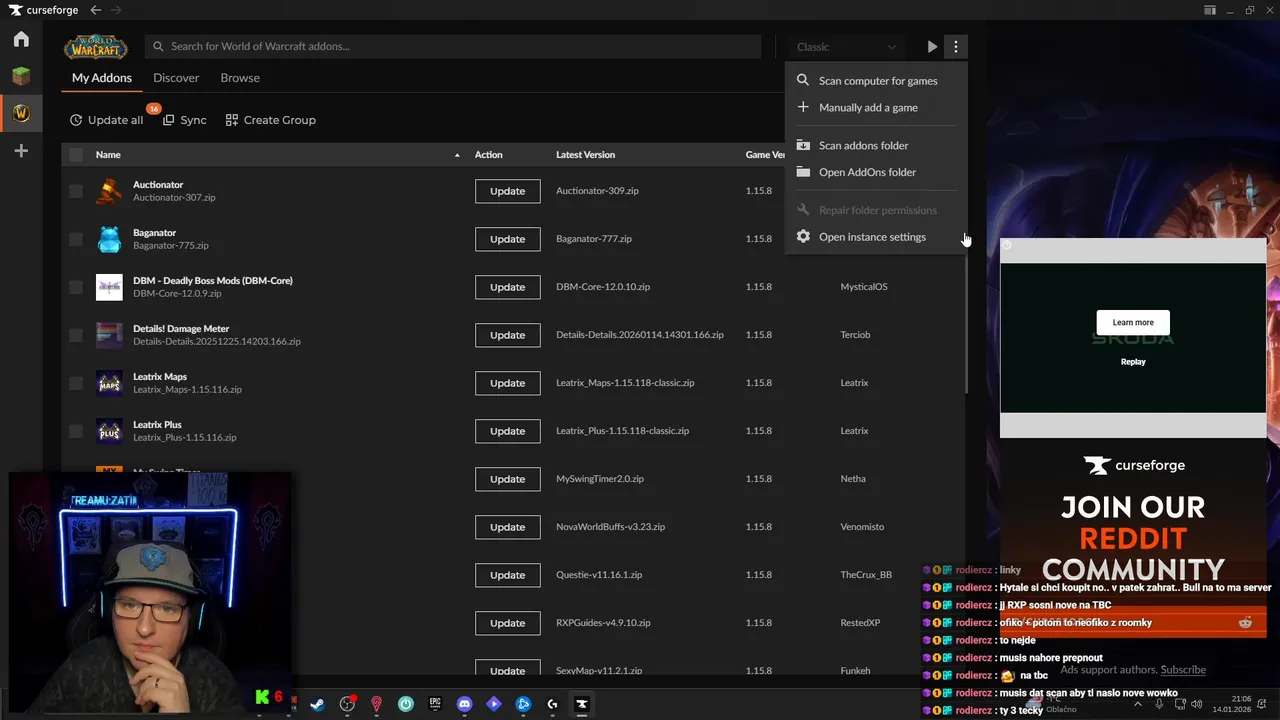
Task: Open Steam from the taskbar
Action: pyautogui.click(x=317, y=704)
